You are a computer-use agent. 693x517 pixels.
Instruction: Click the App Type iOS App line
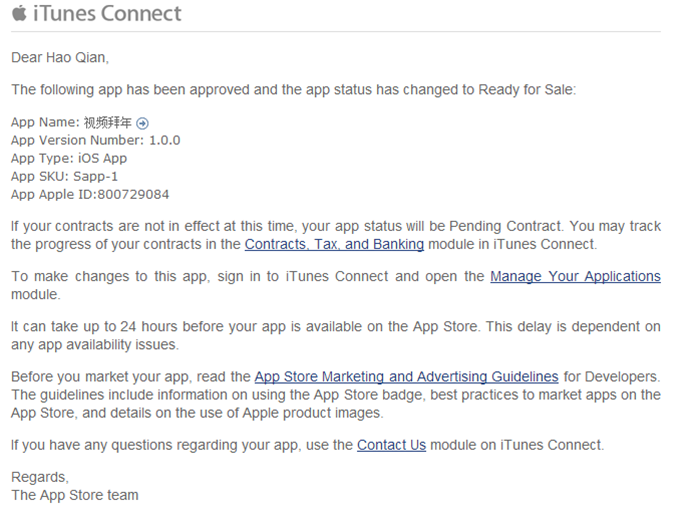(69, 159)
